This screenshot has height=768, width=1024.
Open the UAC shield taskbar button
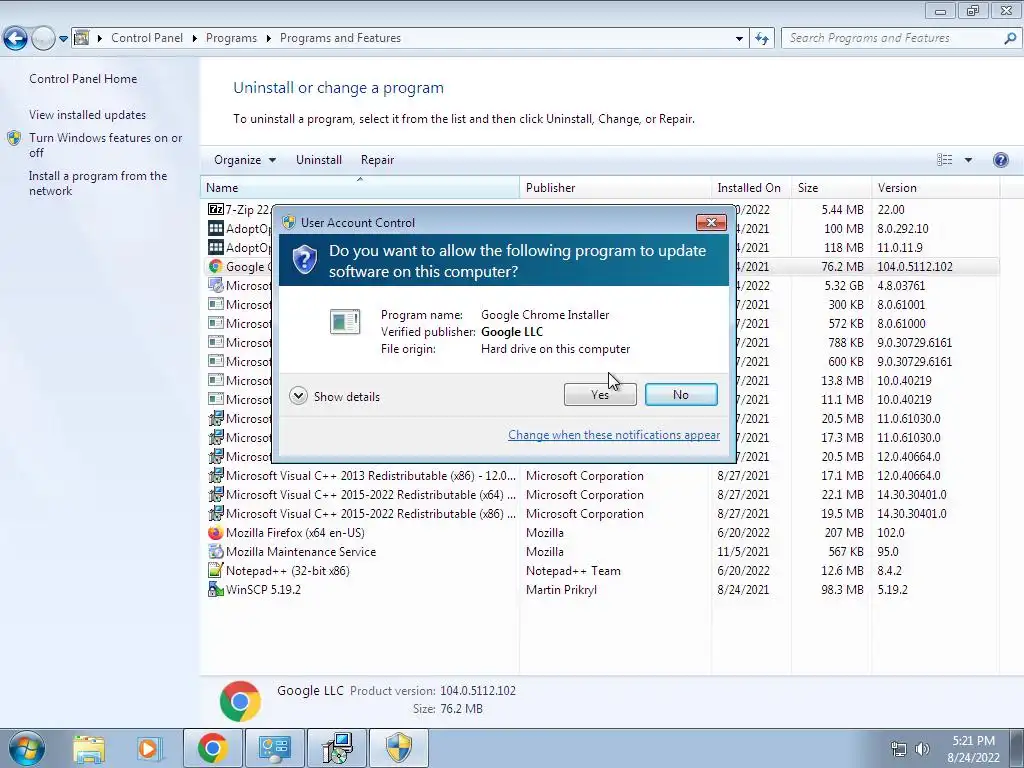[x=399, y=748]
